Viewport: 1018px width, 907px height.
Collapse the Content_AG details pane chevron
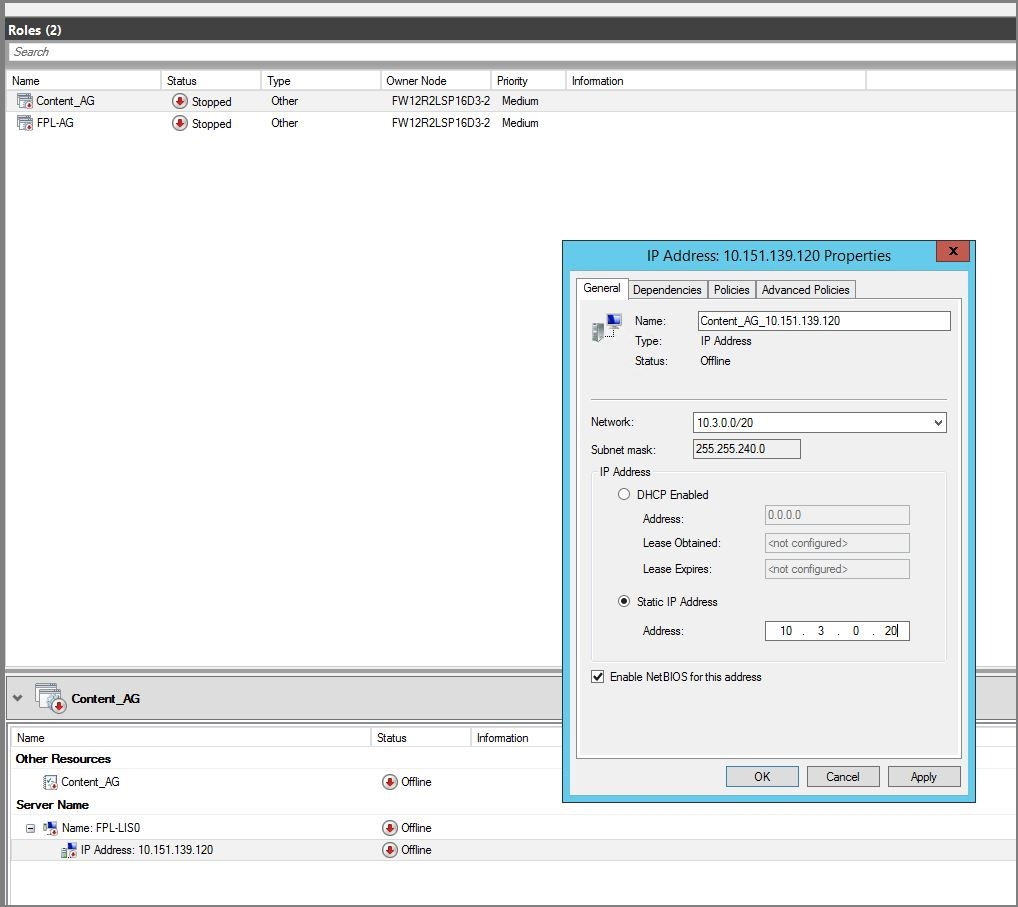18,698
